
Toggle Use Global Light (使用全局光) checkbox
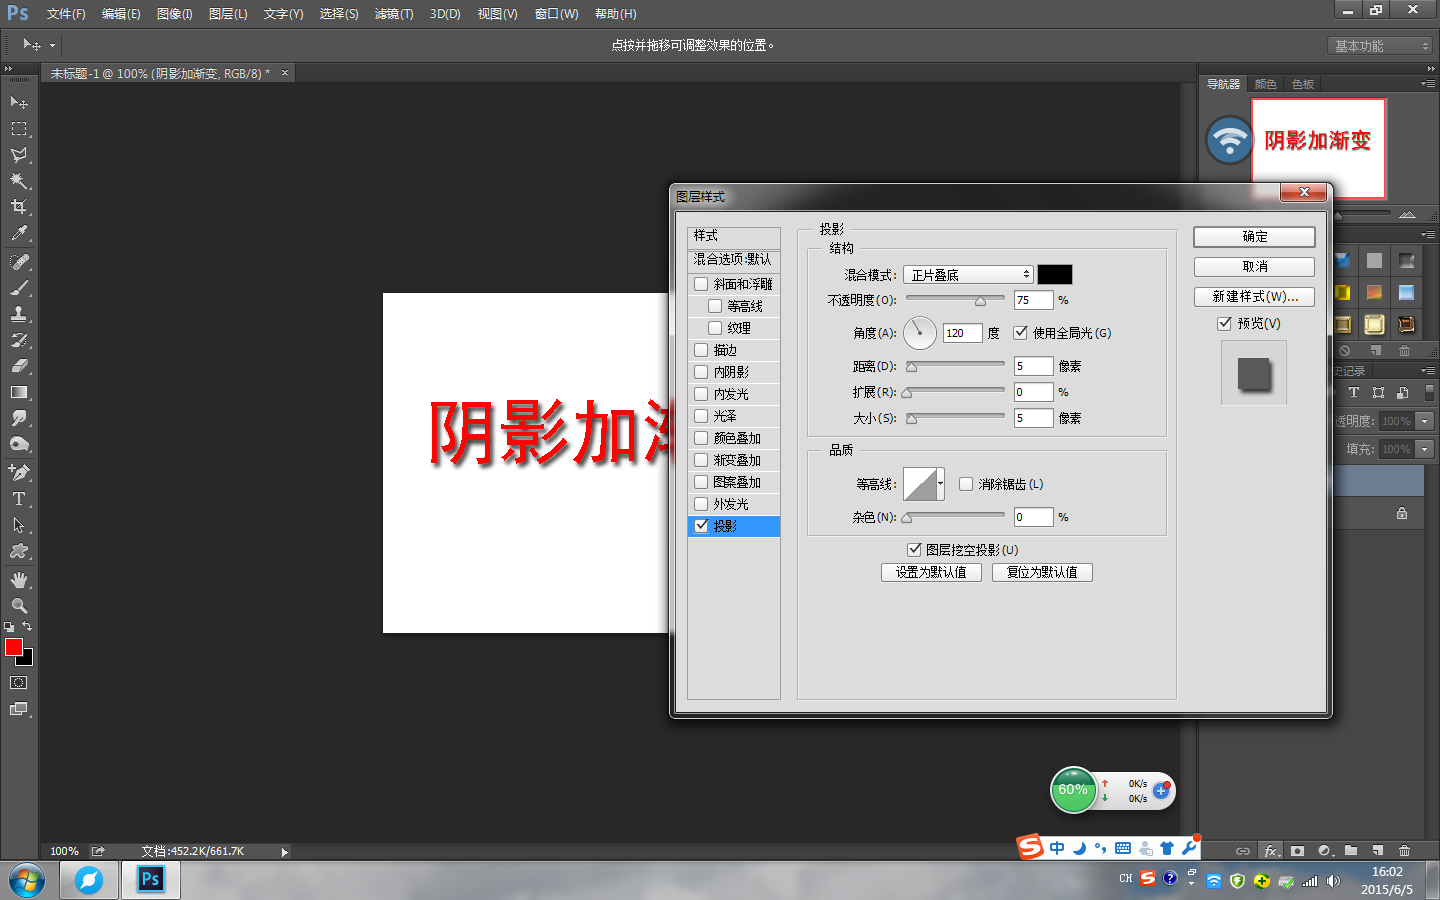(1020, 333)
